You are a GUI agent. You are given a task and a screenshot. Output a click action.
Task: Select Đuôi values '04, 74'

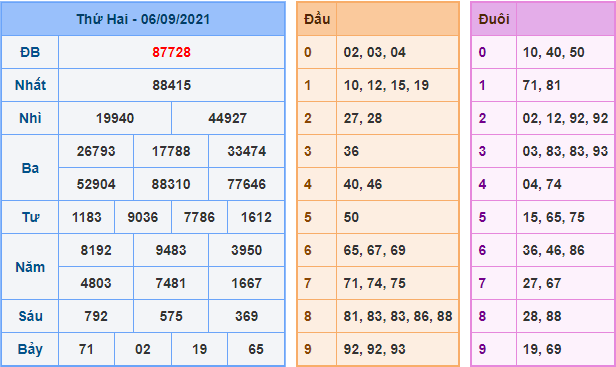pyautogui.click(x=542, y=184)
